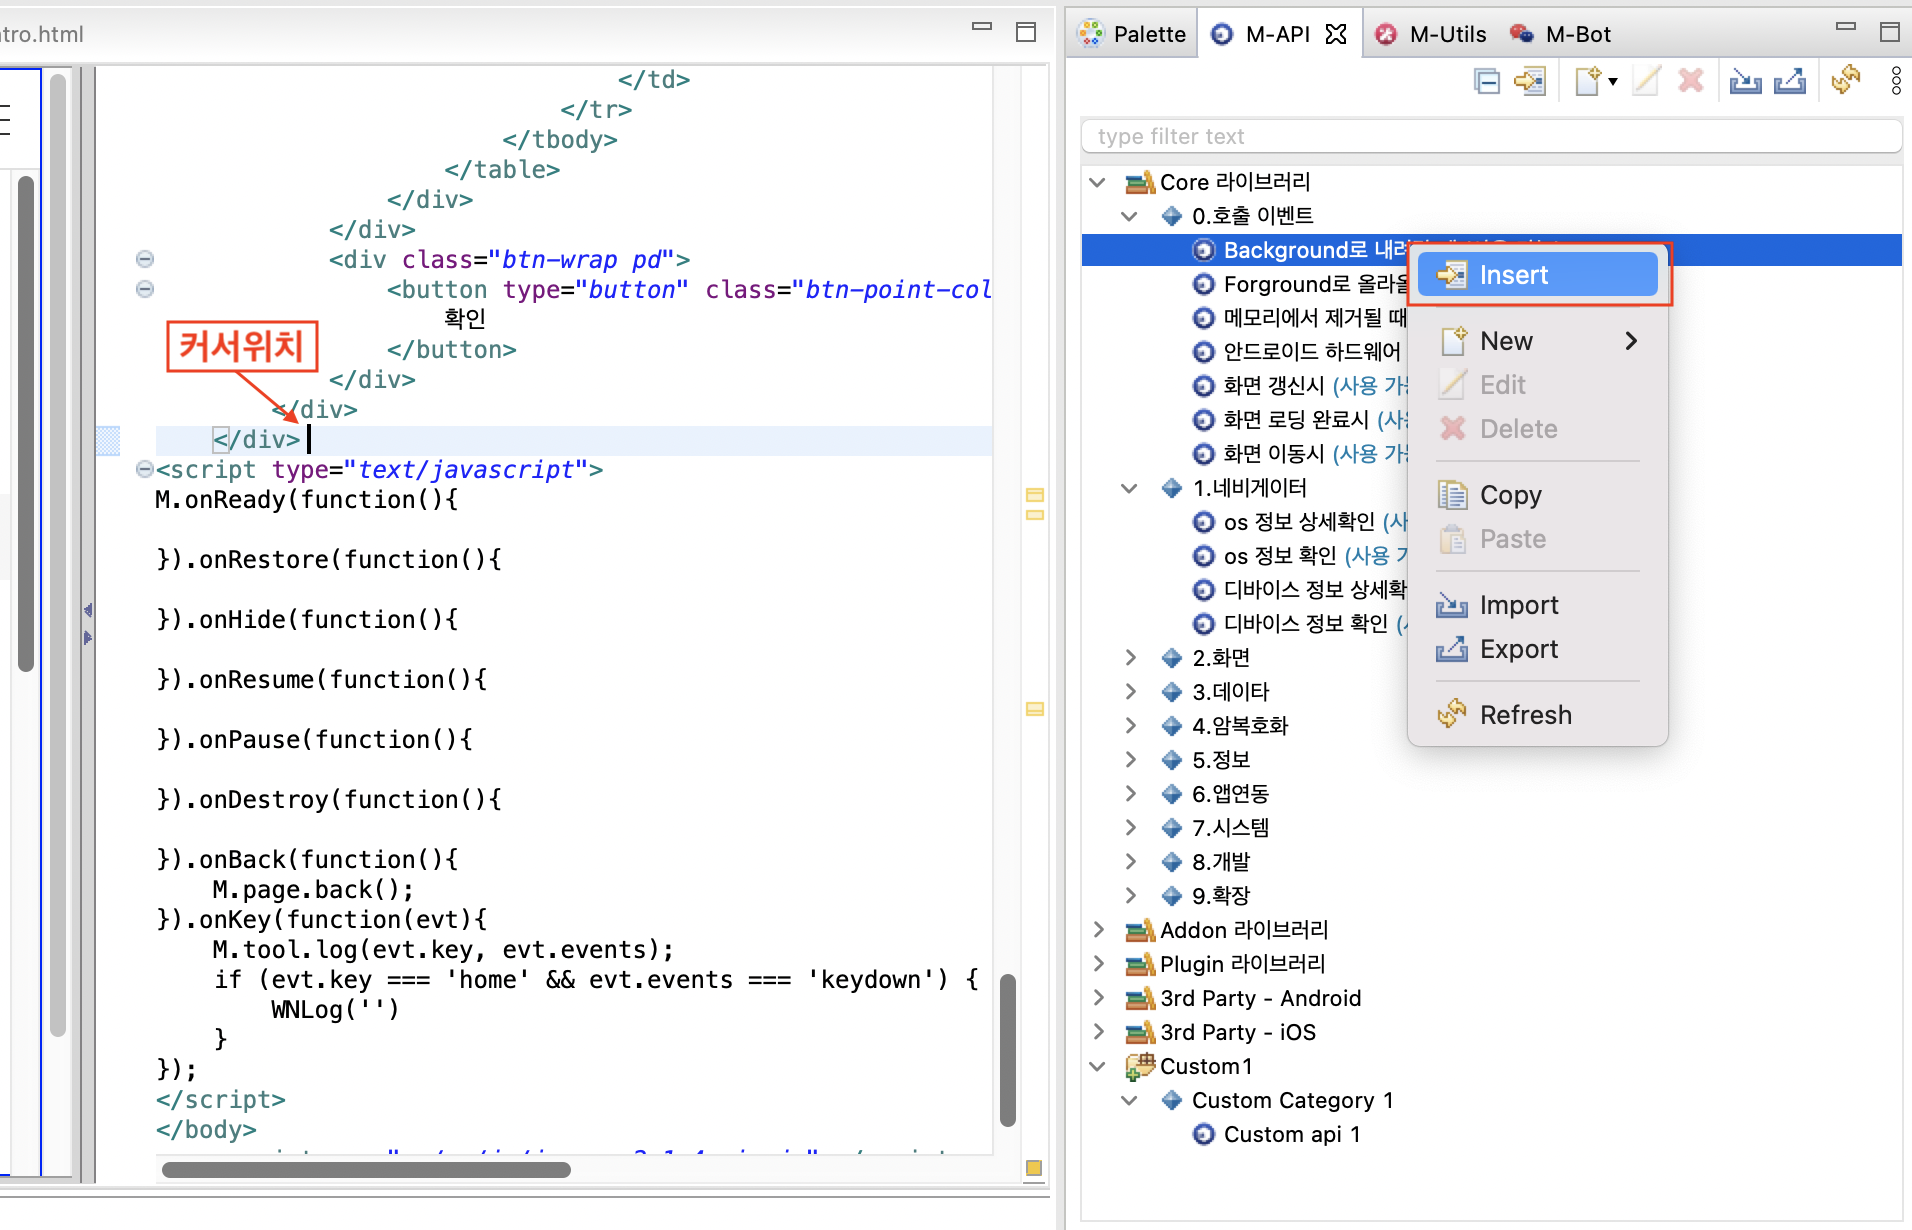The height and width of the screenshot is (1230, 1912).
Task: Click the Insert toolbar icon
Action: pyautogui.click(x=1530, y=81)
